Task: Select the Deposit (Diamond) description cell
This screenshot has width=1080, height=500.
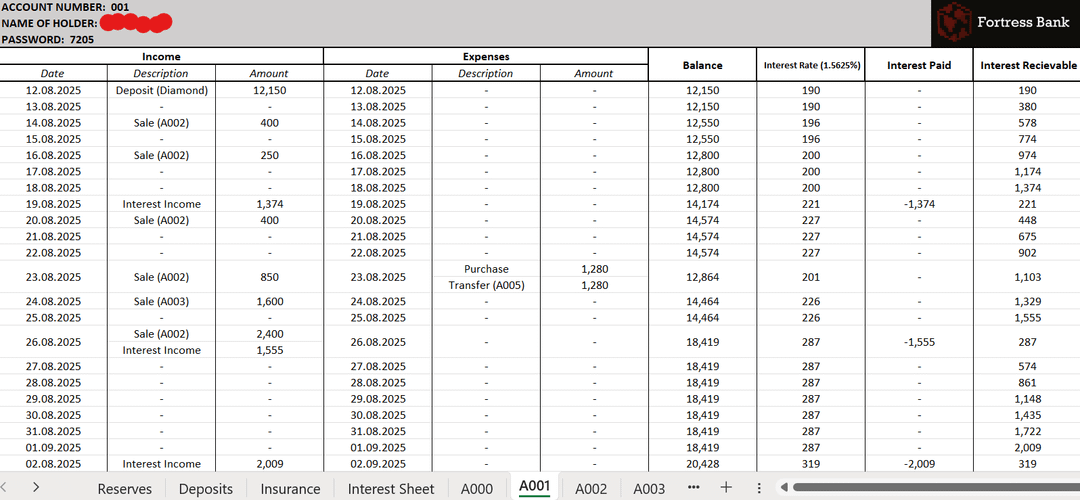Action: pyautogui.click(x=161, y=90)
